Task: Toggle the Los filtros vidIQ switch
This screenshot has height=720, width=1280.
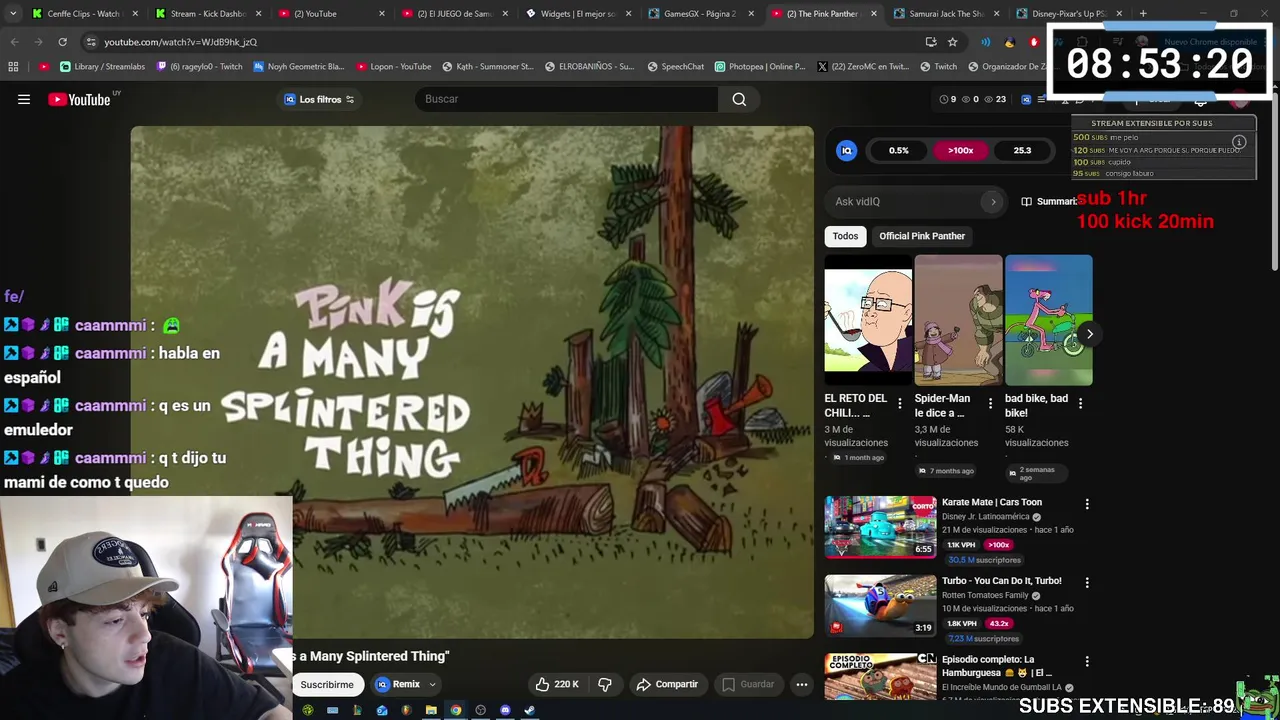Action: (350, 99)
